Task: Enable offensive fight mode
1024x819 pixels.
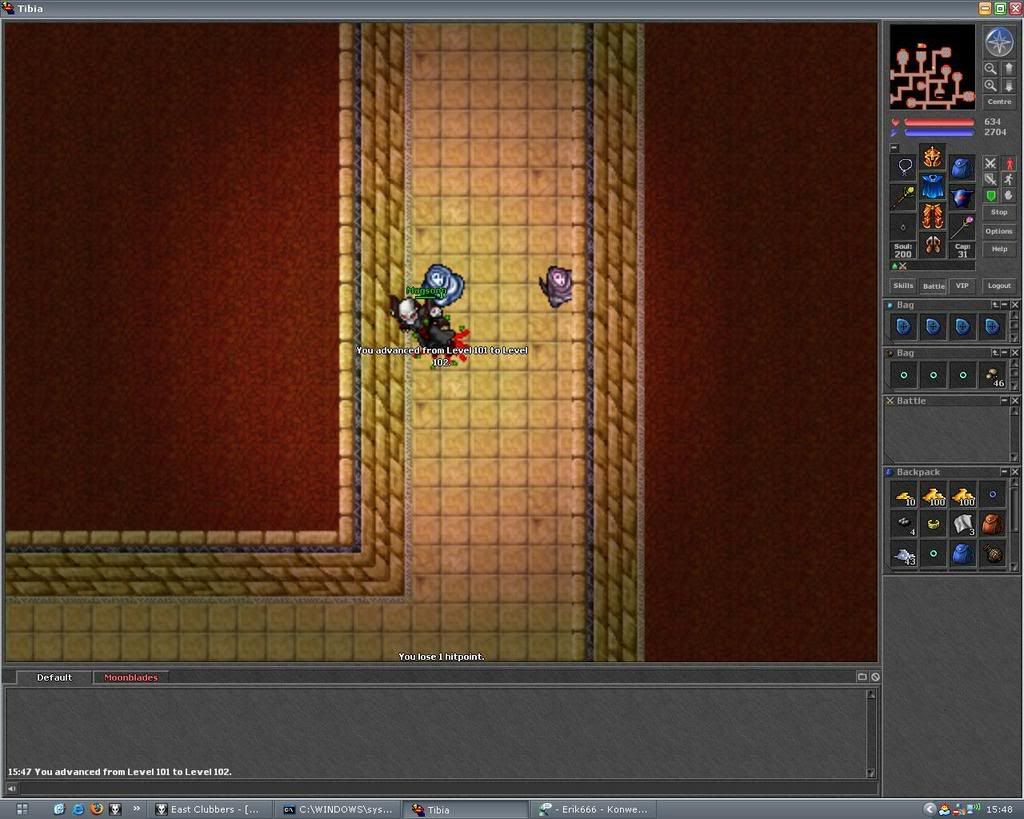Action: pos(991,163)
